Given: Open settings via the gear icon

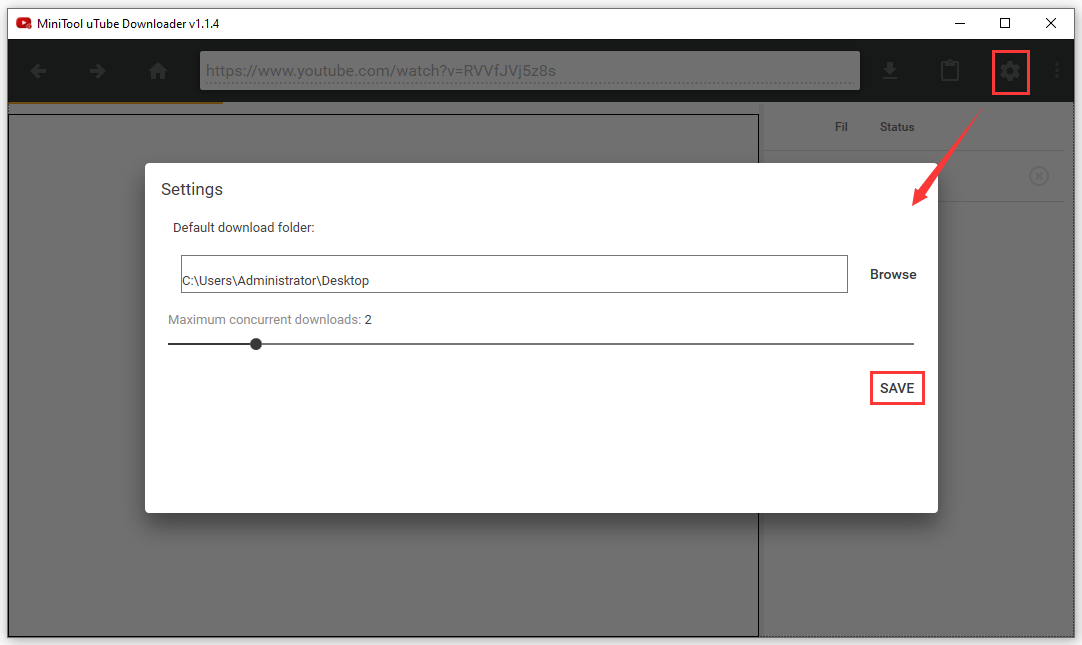Looking at the screenshot, I should pos(1010,71).
